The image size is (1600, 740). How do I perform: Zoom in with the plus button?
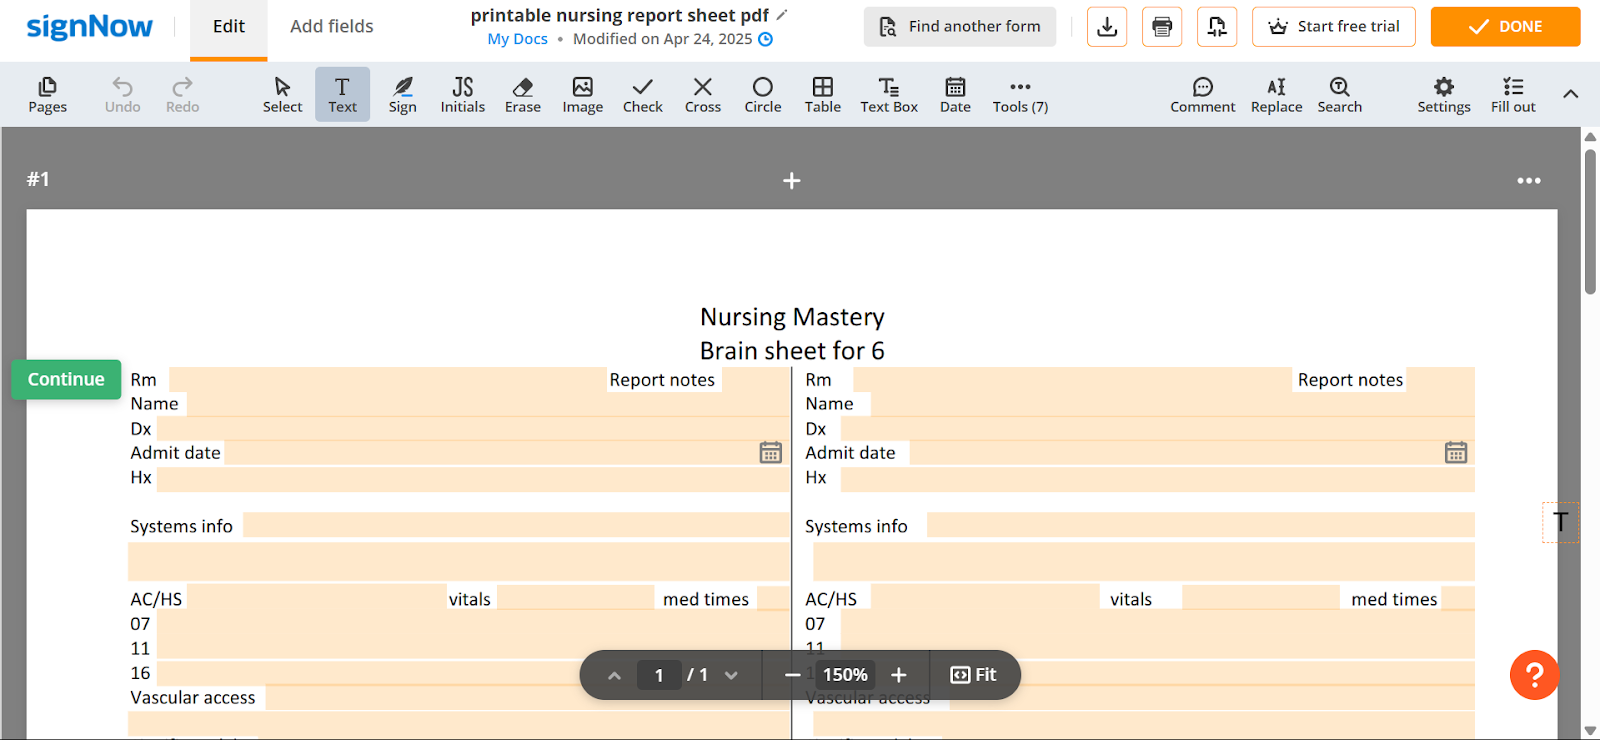click(898, 676)
